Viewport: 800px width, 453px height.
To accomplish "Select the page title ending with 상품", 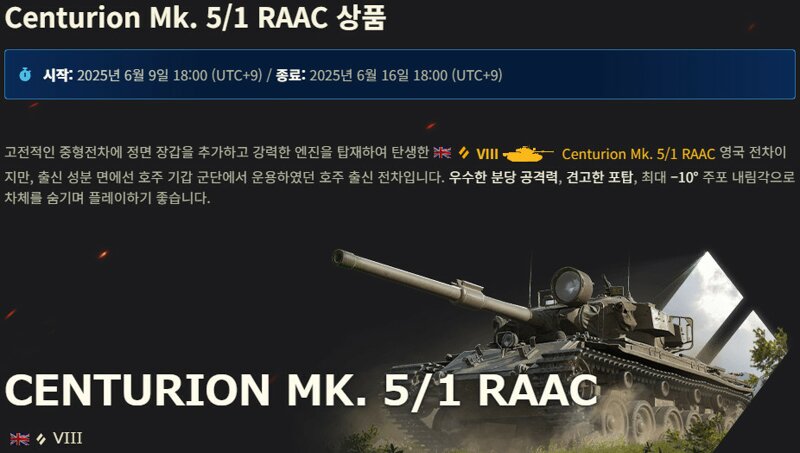I will click(195, 18).
